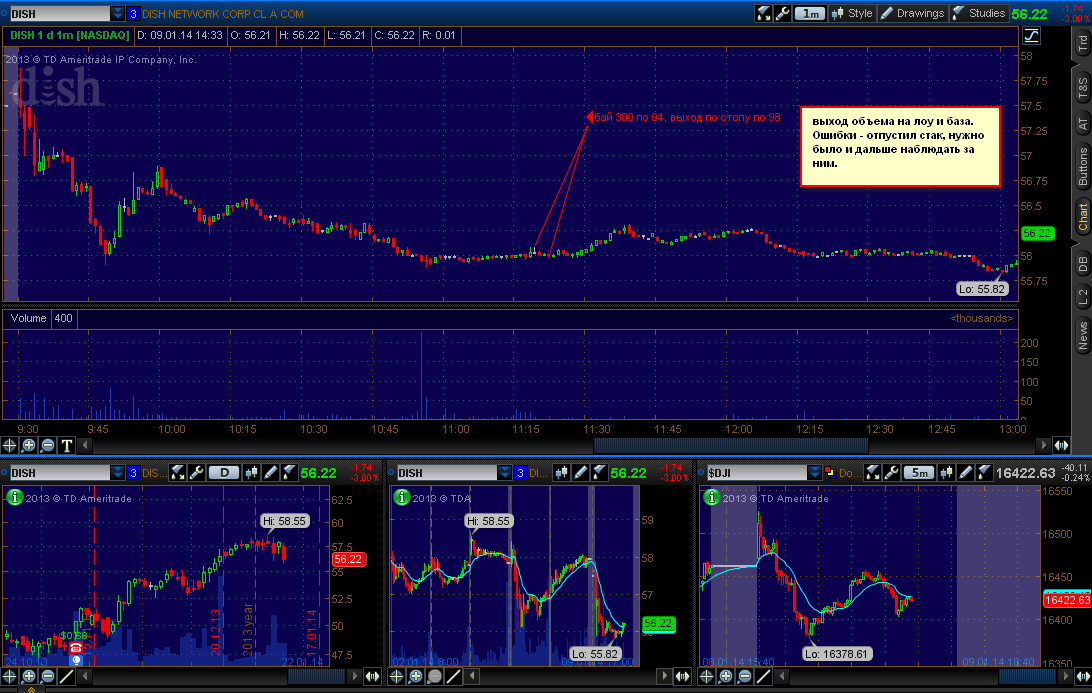Click the info icon in the $DJI panel
The height and width of the screenshot is (693, 1092).
pyautogui.click(x=711, y=497)
